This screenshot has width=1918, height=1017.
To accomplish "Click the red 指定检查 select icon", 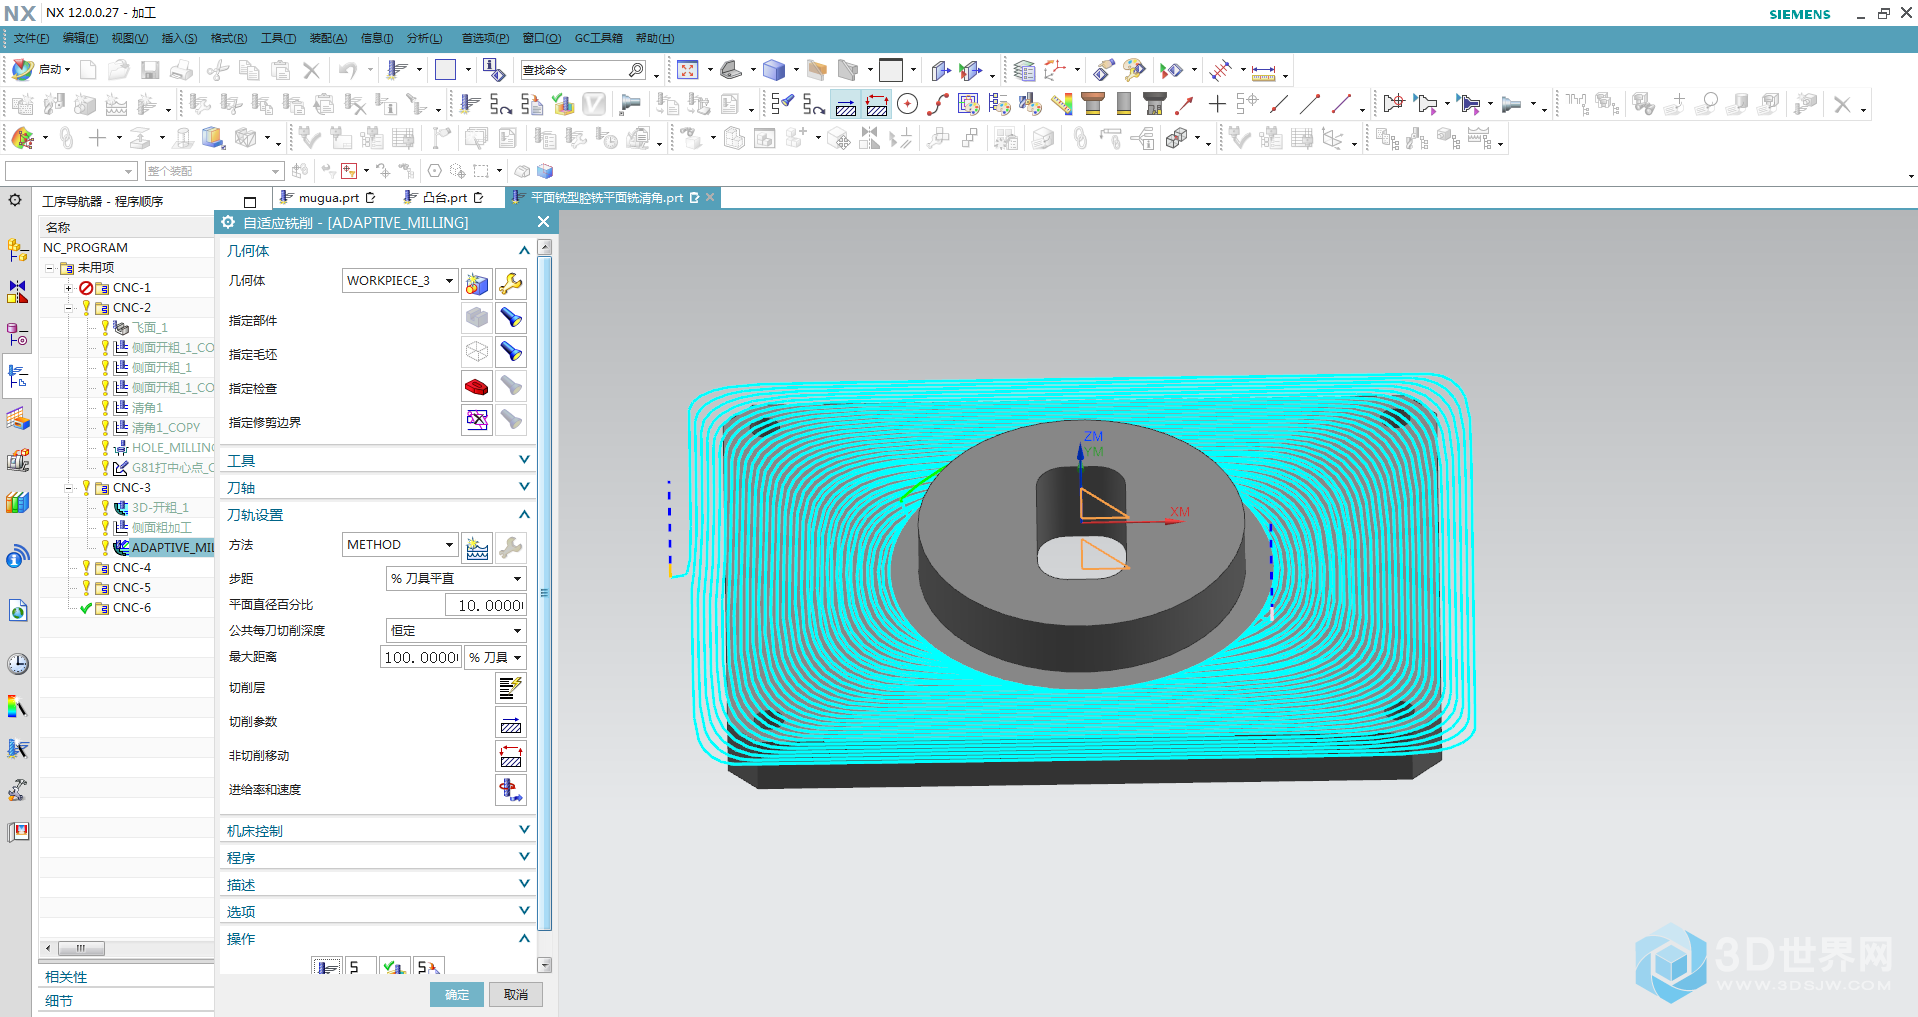I will [477, 386].
